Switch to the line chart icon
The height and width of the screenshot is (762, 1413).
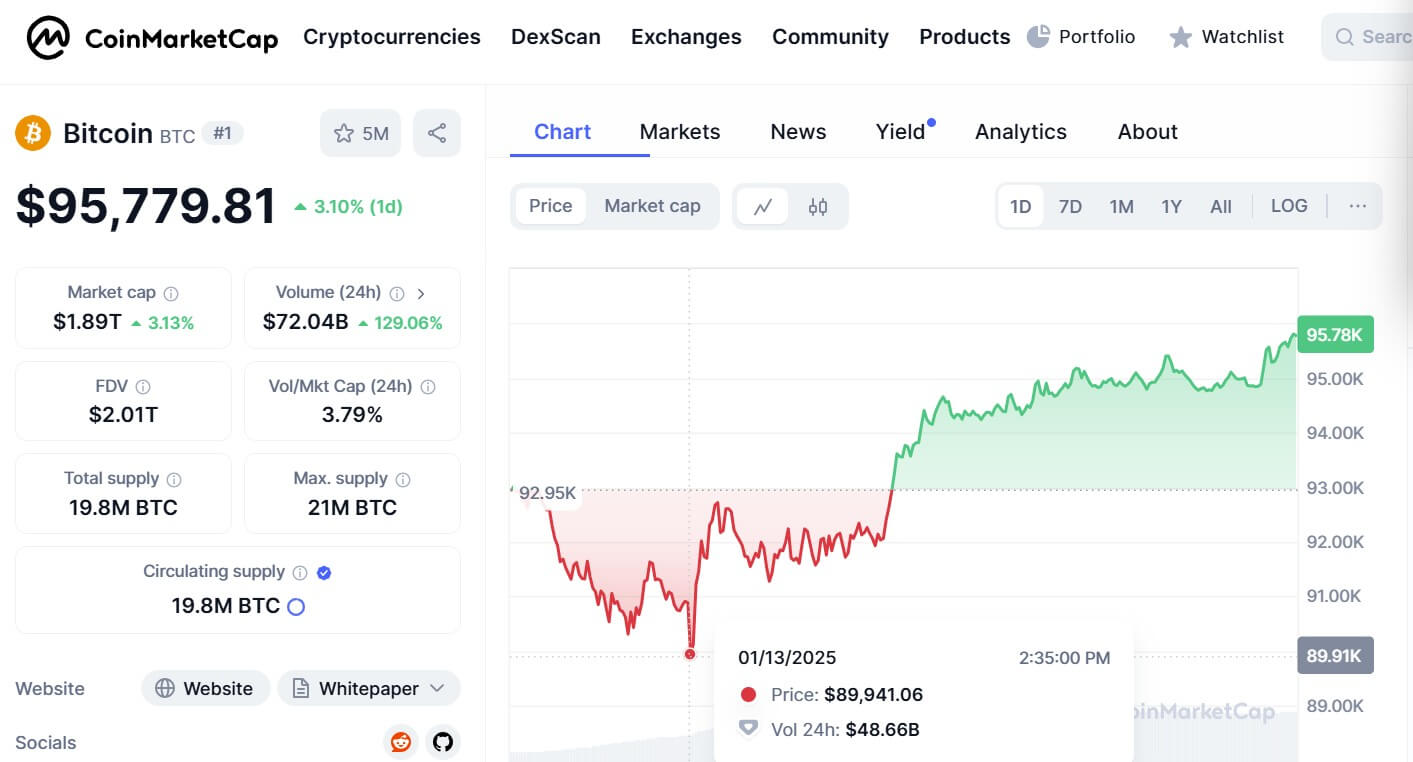pyautogui.click(x=763, y=207)
